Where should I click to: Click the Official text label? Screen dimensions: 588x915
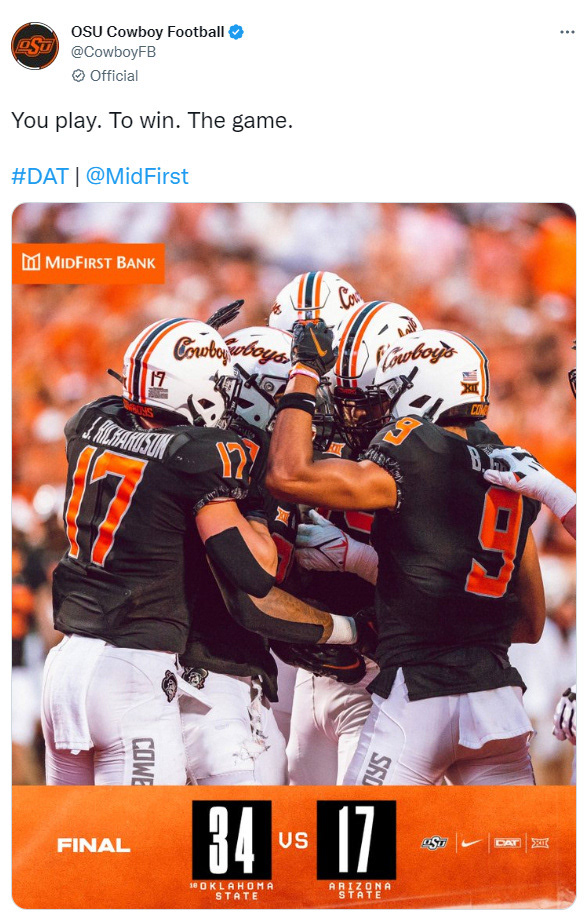pyautogui.click(x=114, y=76)
